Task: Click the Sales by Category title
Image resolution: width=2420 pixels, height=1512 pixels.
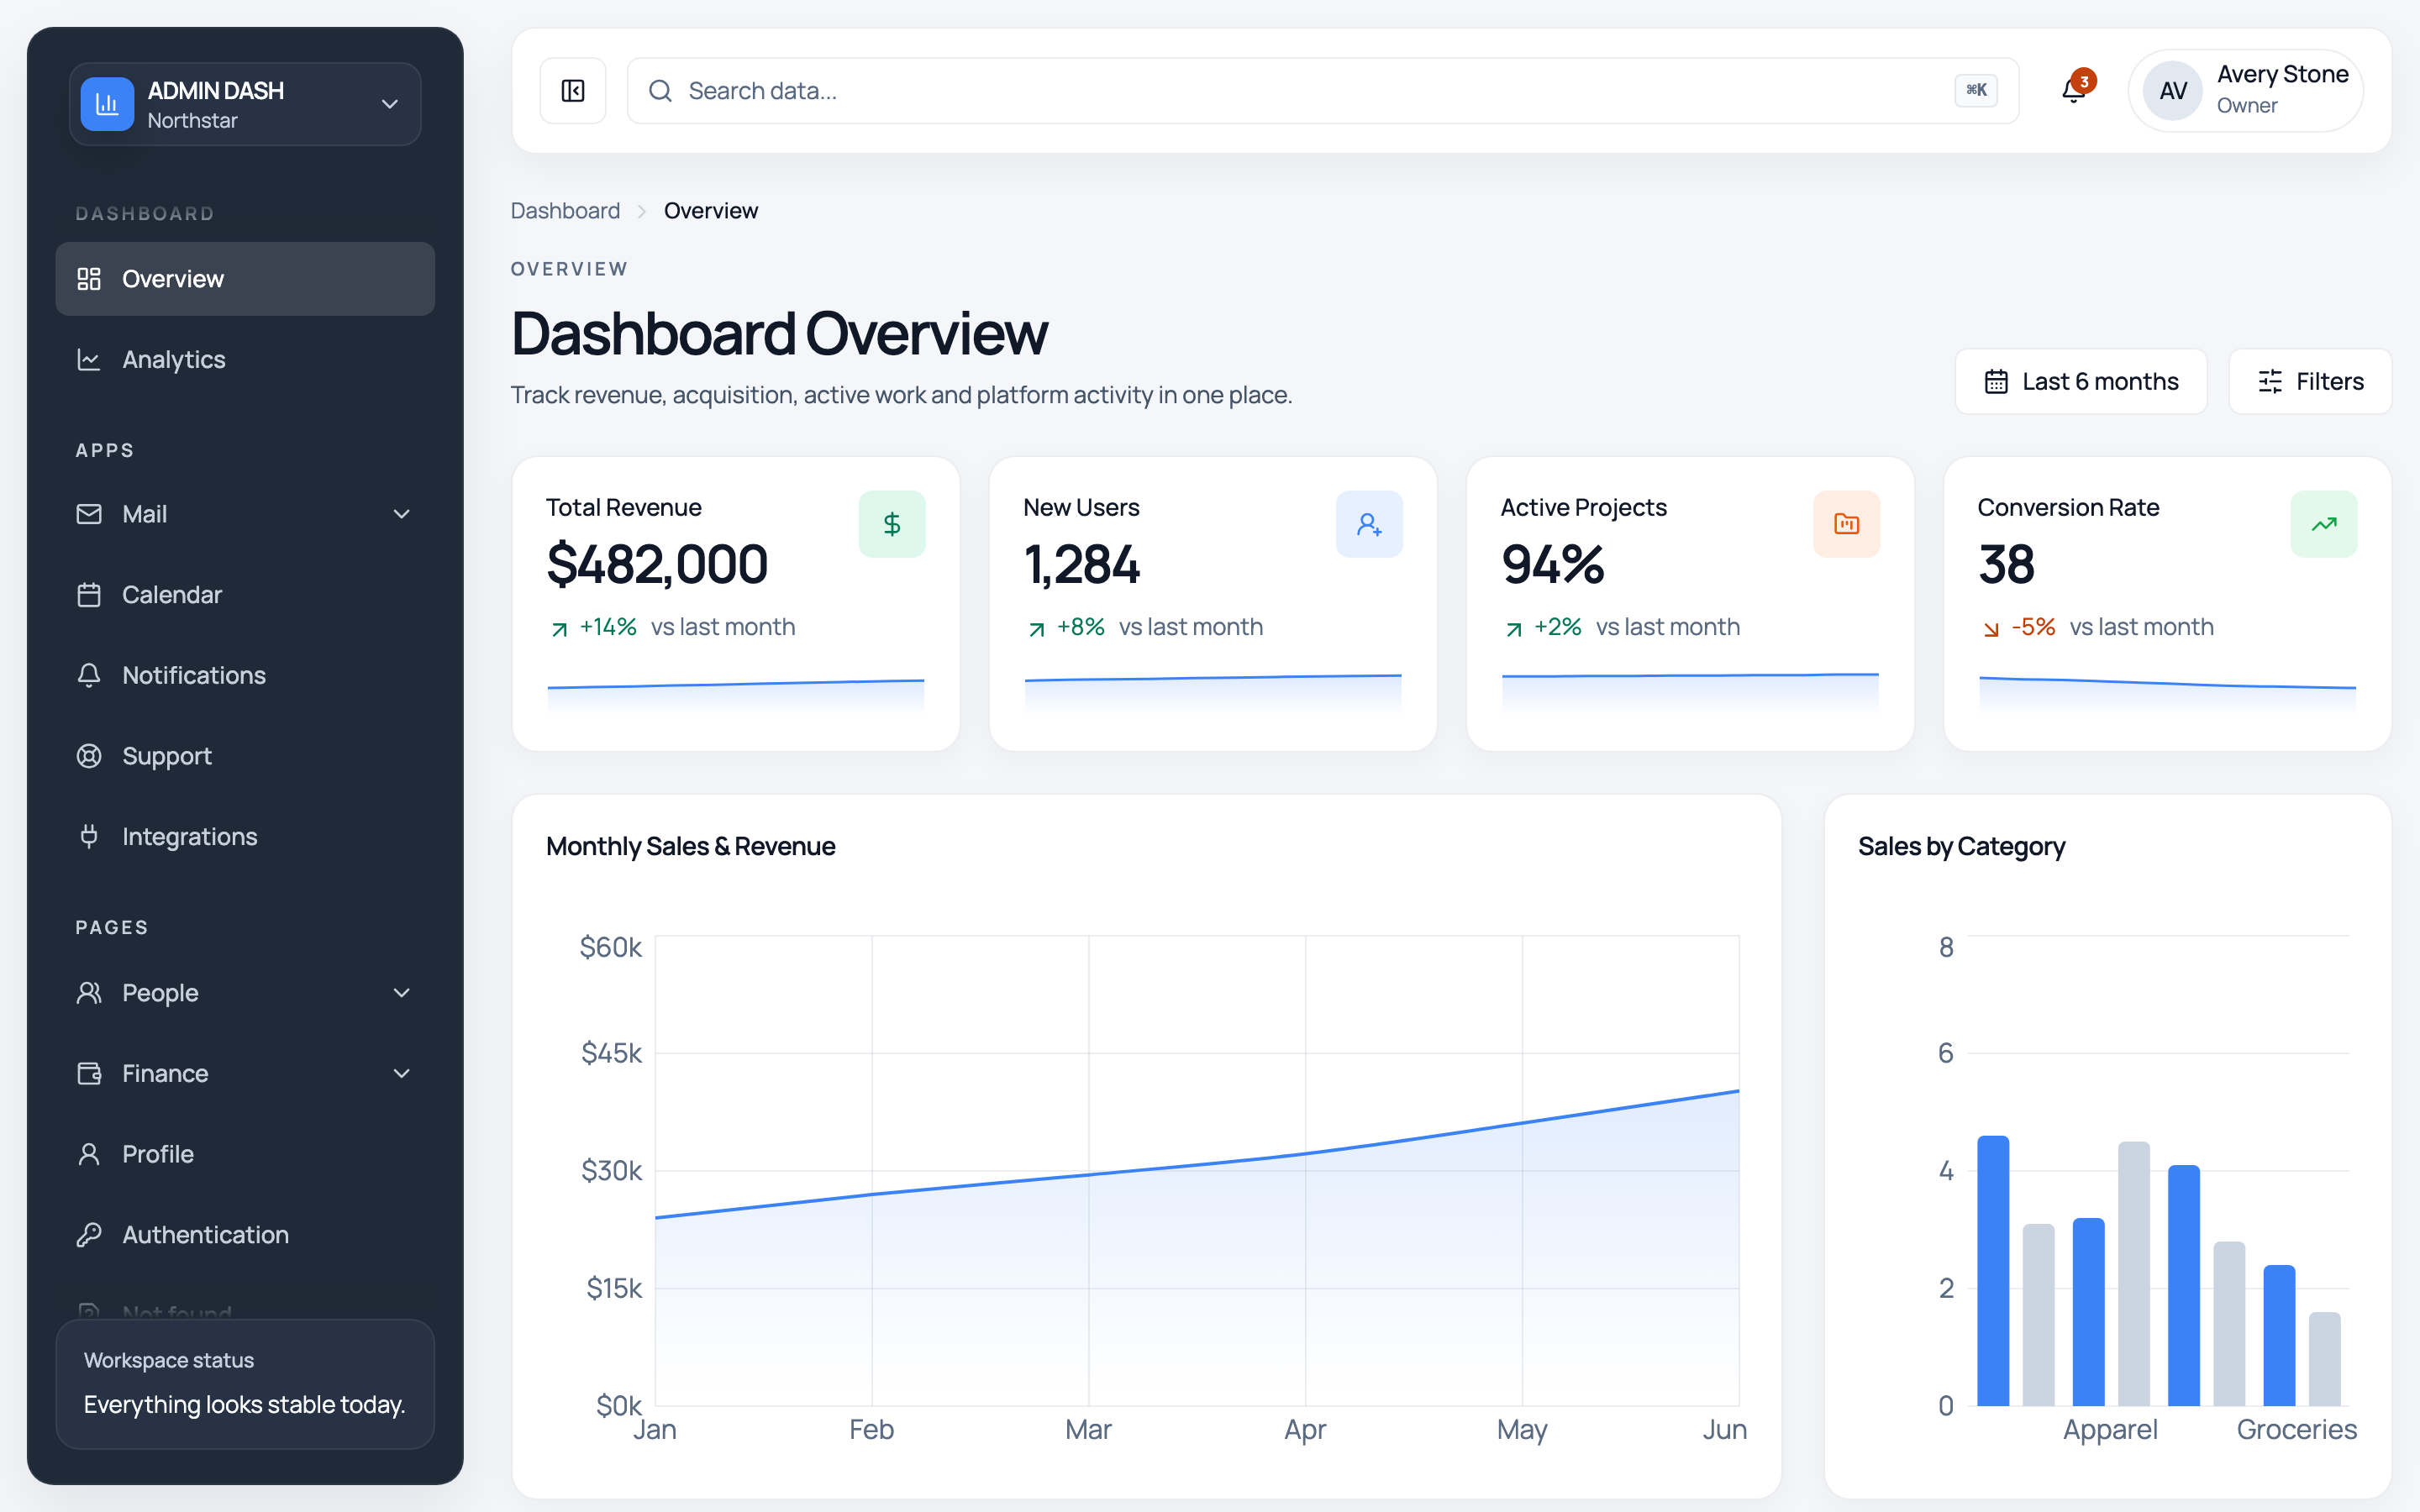Action: click(1961, 846)
